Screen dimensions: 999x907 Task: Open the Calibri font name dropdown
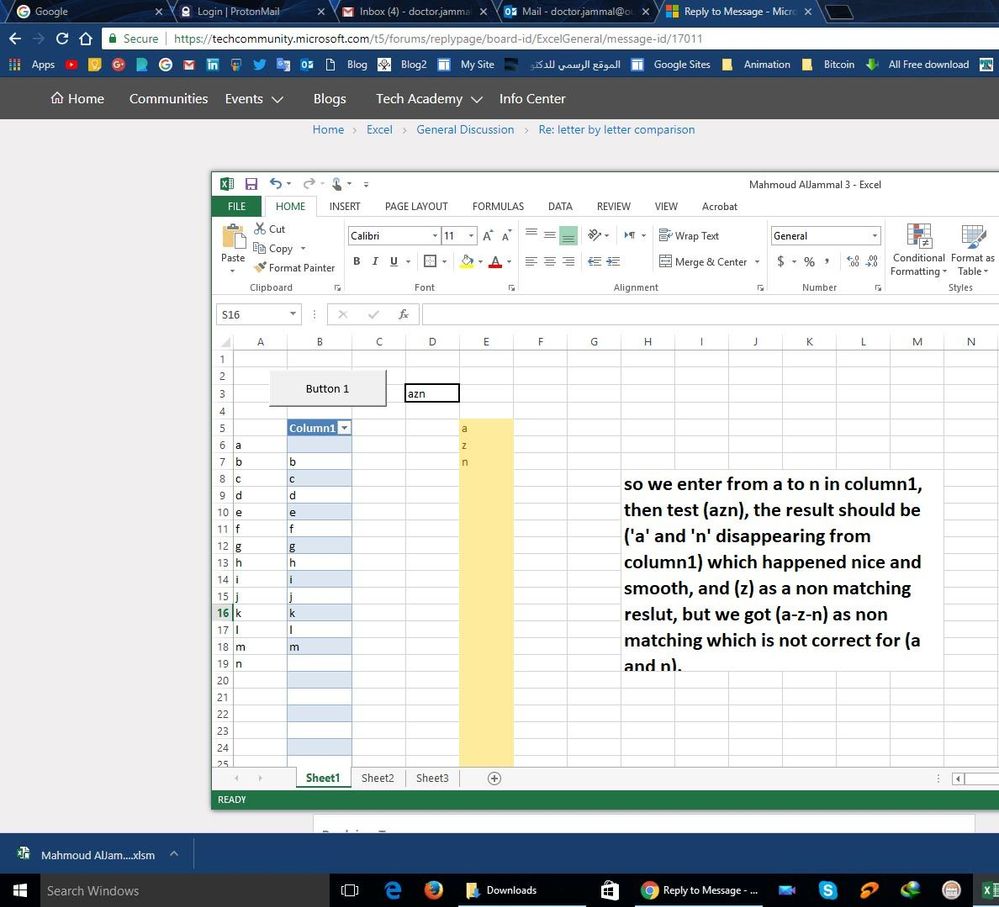coord(435,236)
